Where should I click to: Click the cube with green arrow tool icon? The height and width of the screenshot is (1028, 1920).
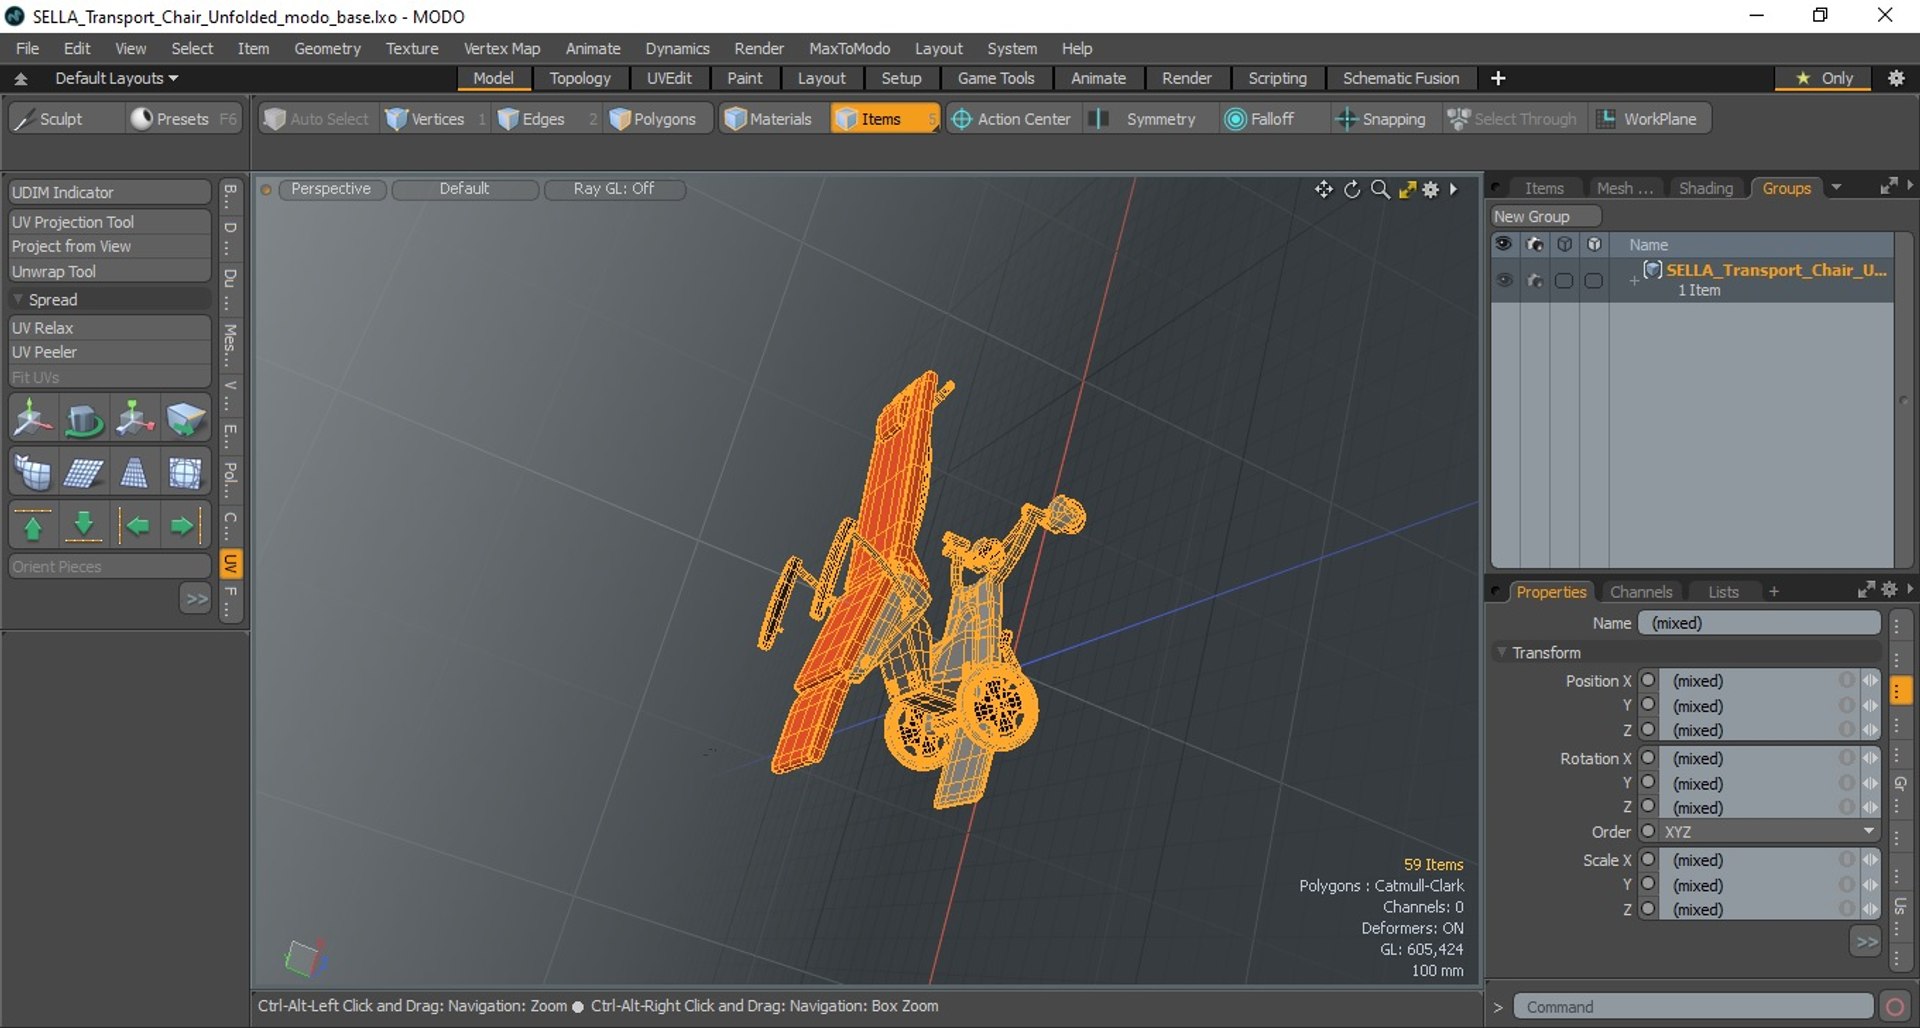[185, 419]
